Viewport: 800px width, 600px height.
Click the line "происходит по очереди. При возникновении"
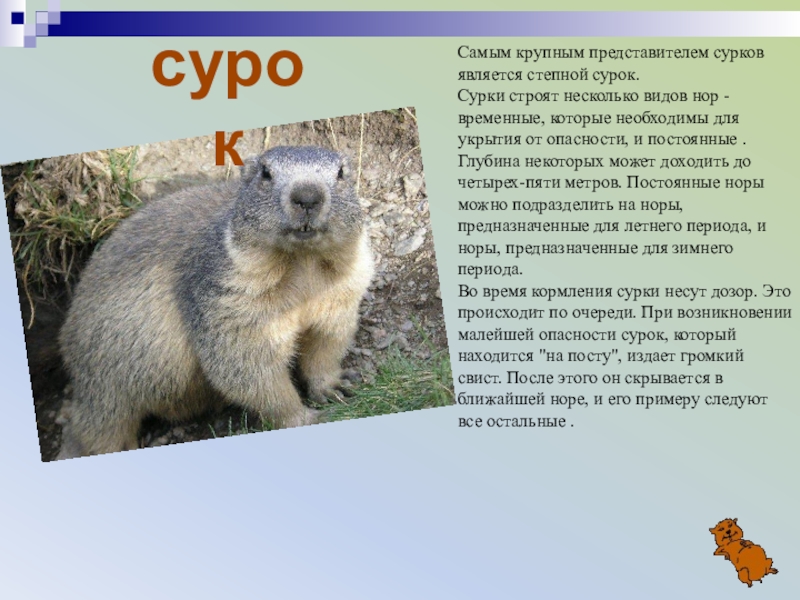point(624,312)
